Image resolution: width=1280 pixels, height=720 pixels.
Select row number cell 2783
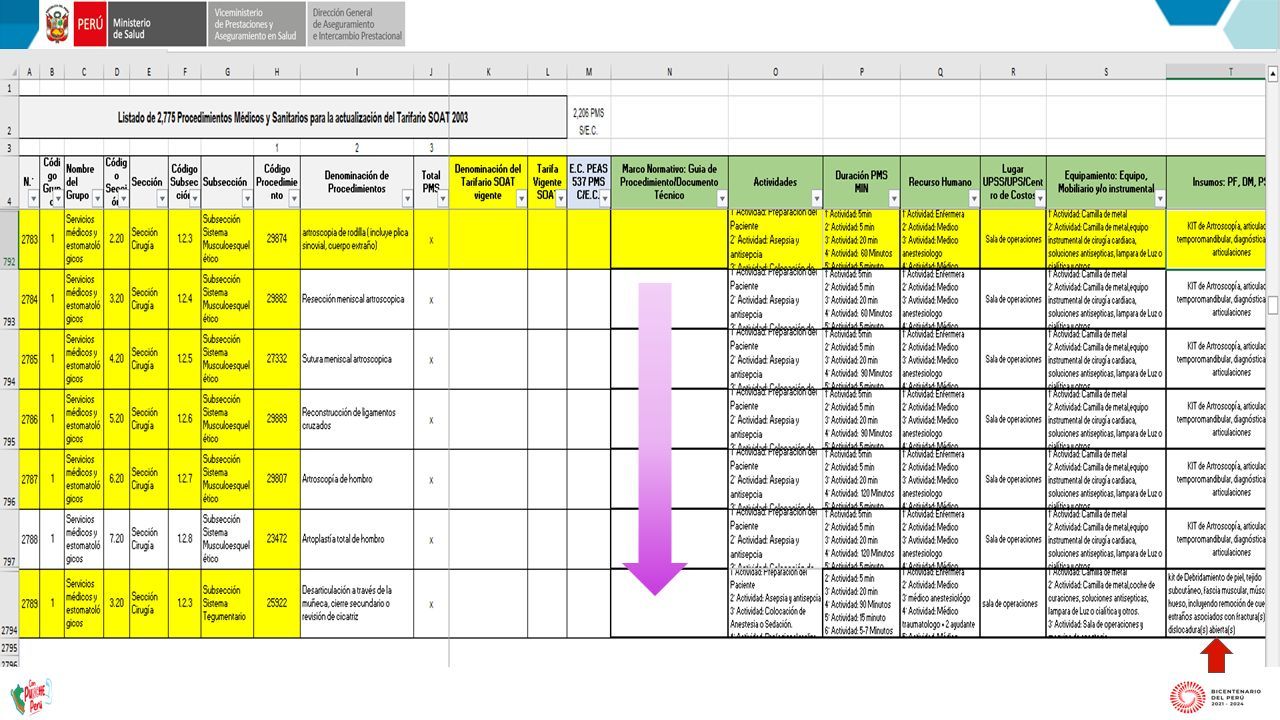(x=30, y=239)
